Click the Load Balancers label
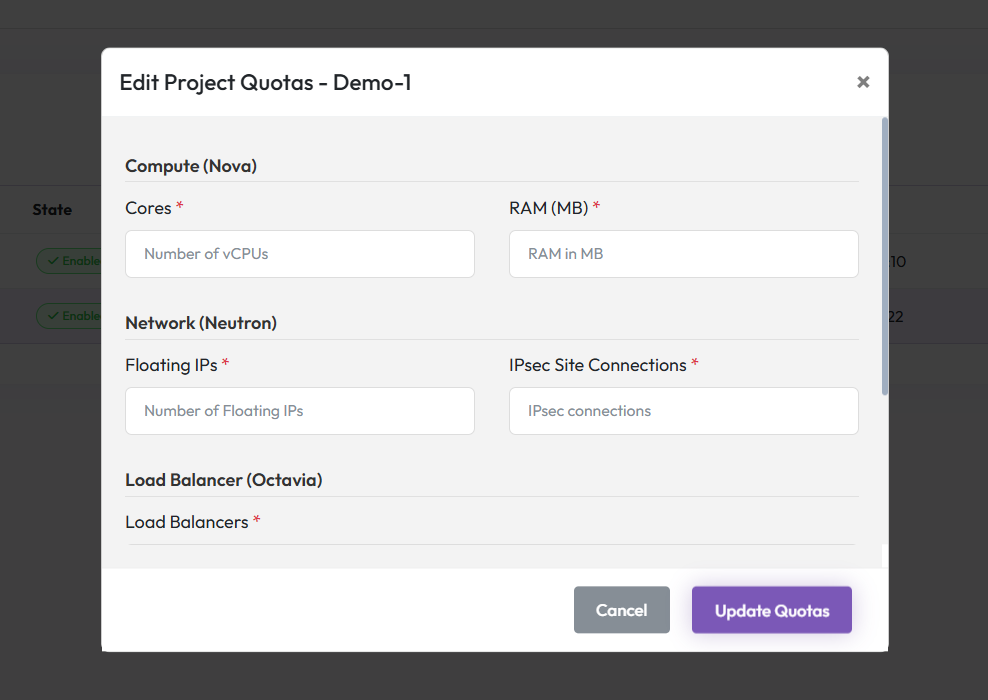Viewport: 988px width, 700px height. pyautogui.click(x=186, y=522)
